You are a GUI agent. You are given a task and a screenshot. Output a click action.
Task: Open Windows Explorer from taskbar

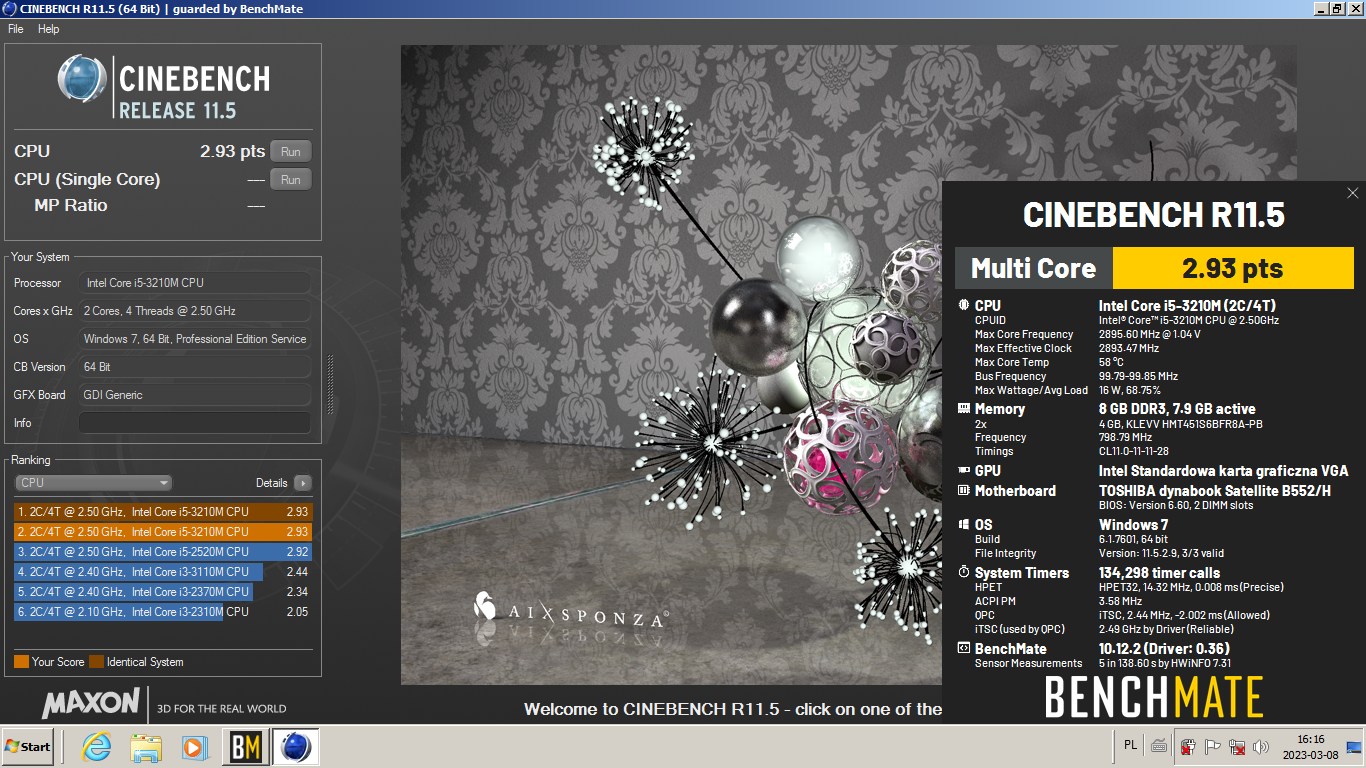point(146,746)
